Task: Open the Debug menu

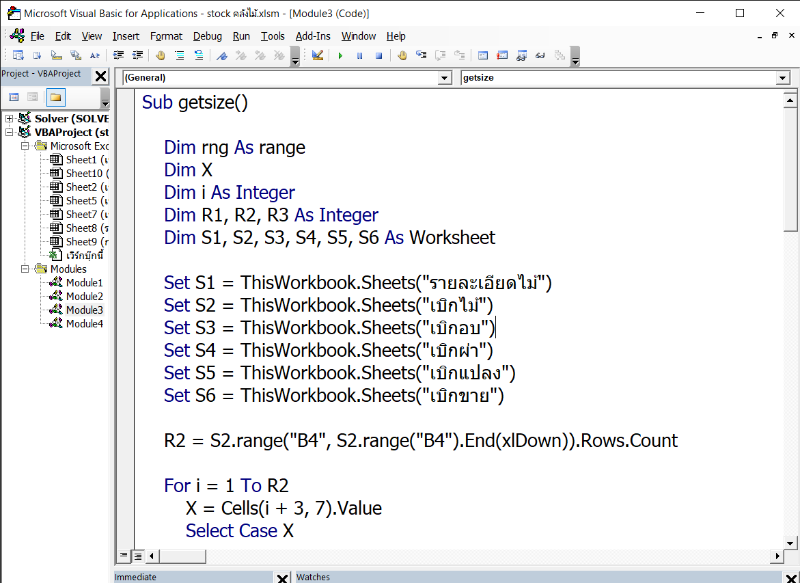Action: point(207,36)
